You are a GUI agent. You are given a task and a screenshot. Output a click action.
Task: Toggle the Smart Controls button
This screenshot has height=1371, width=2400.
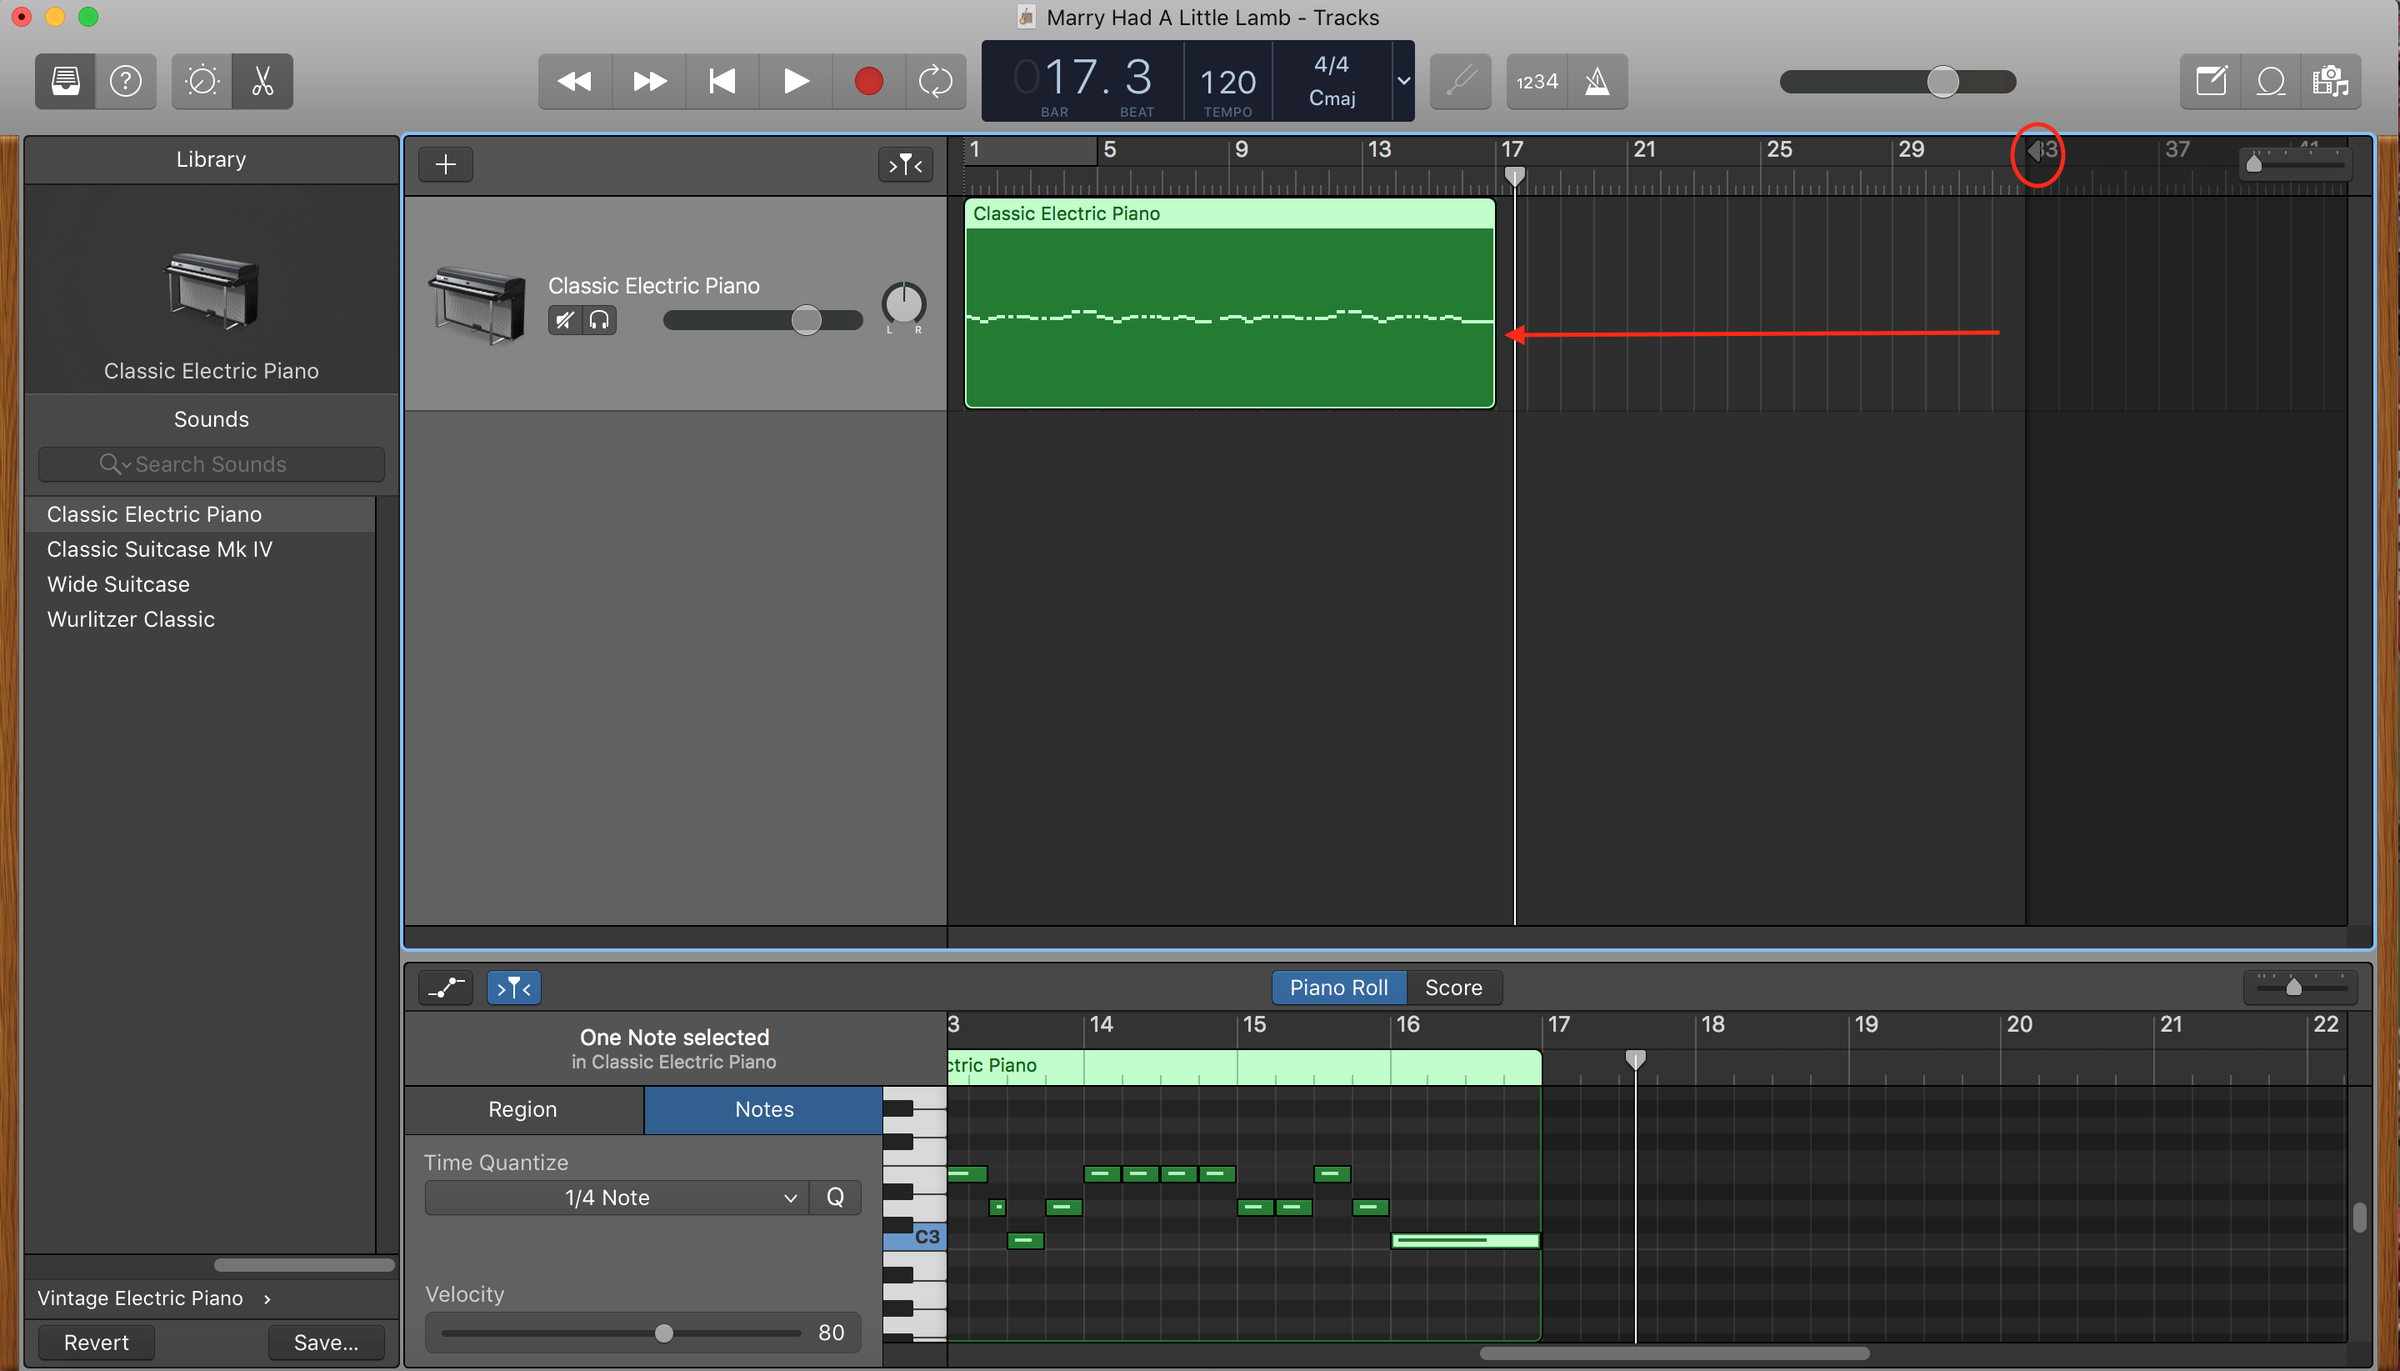coord(202,81)
